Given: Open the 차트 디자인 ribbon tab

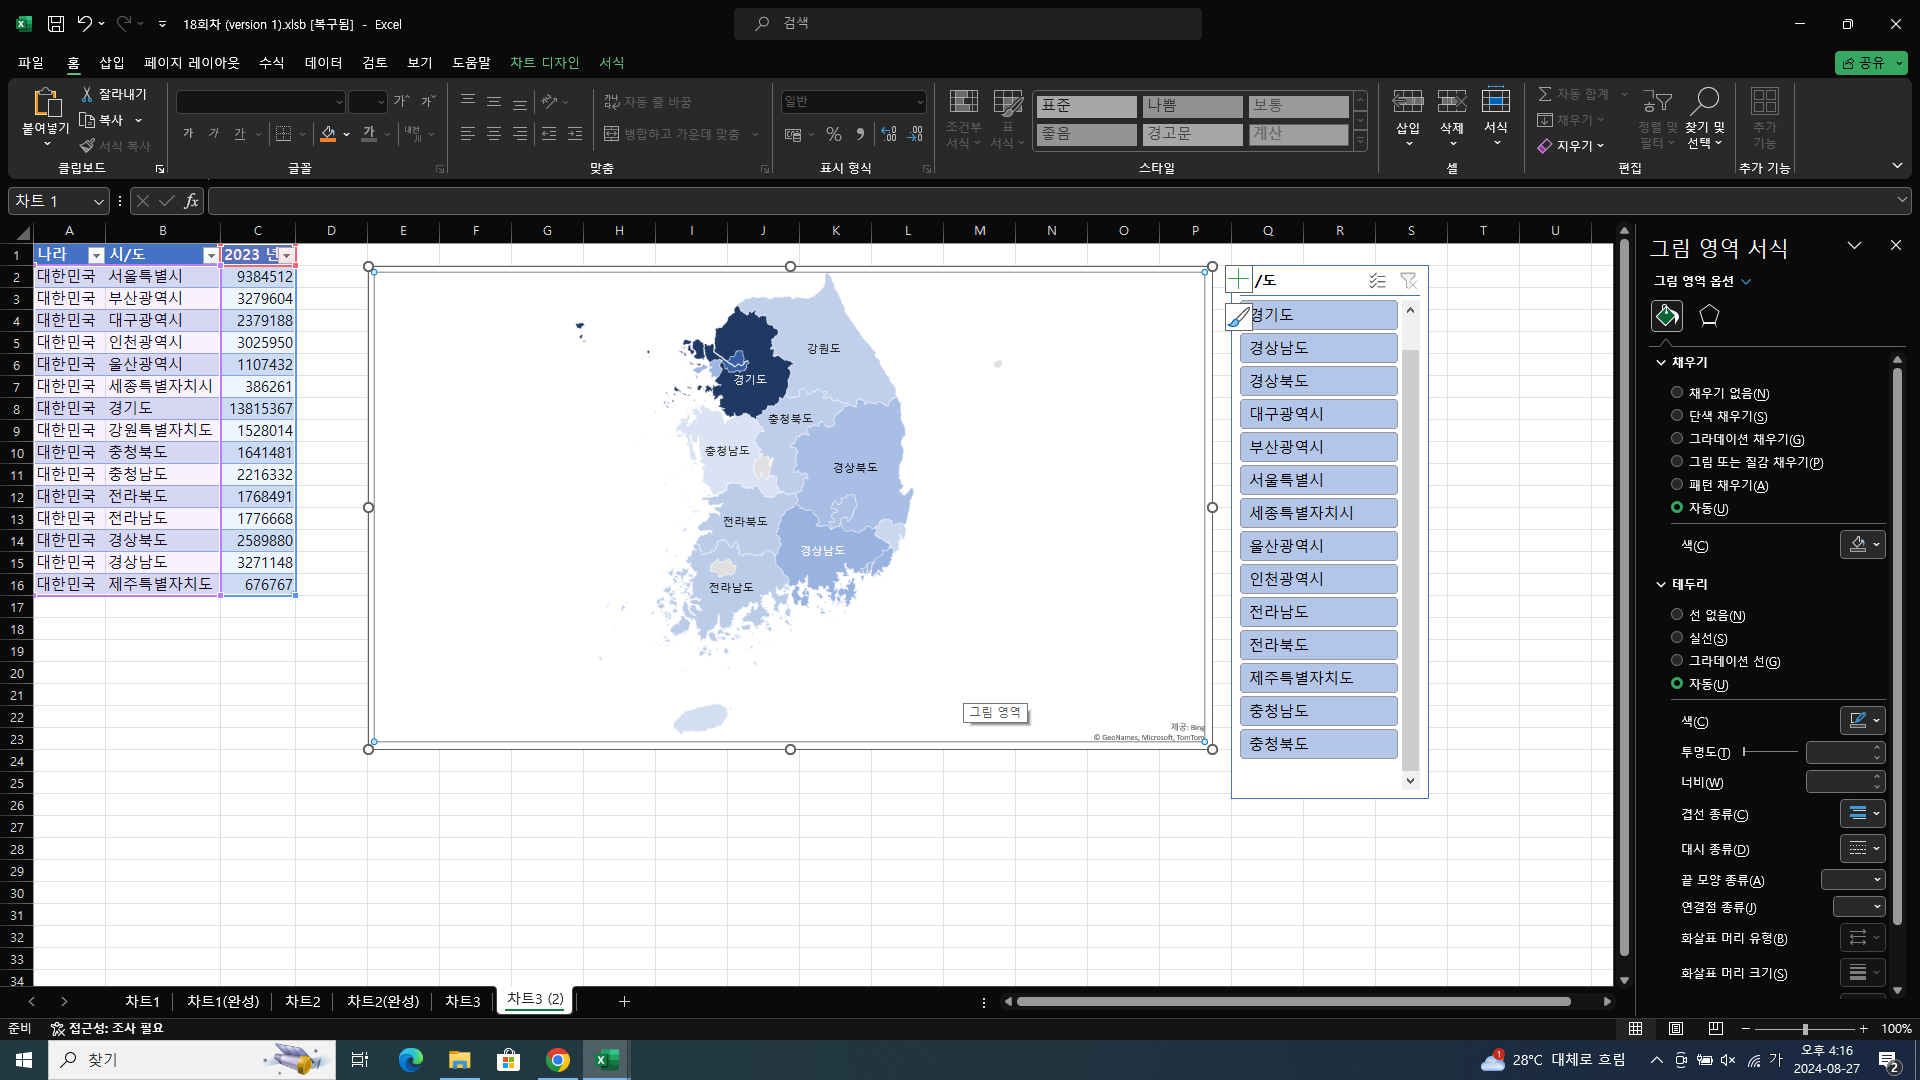Looking at the screenshot, I should (x=544, y=62).
